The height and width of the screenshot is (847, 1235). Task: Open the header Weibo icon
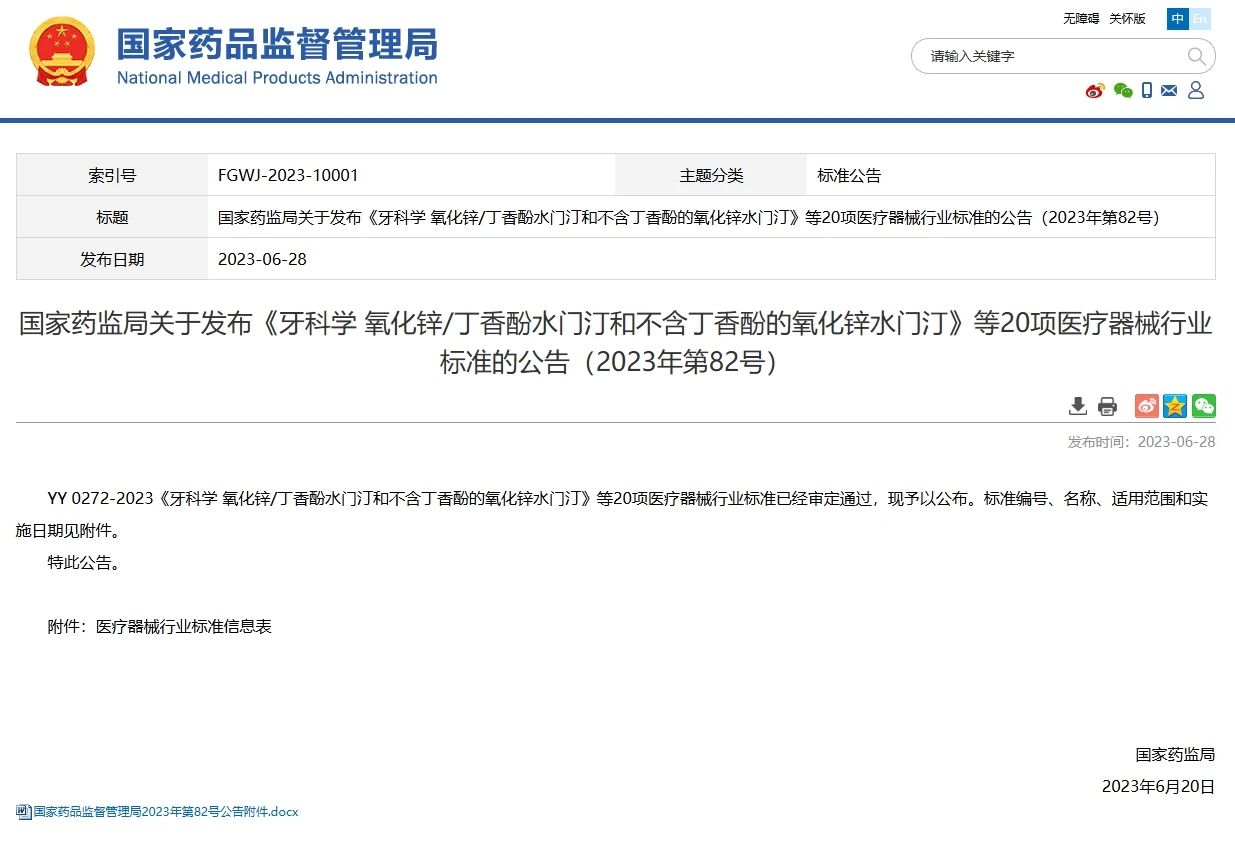point(1095,91)
